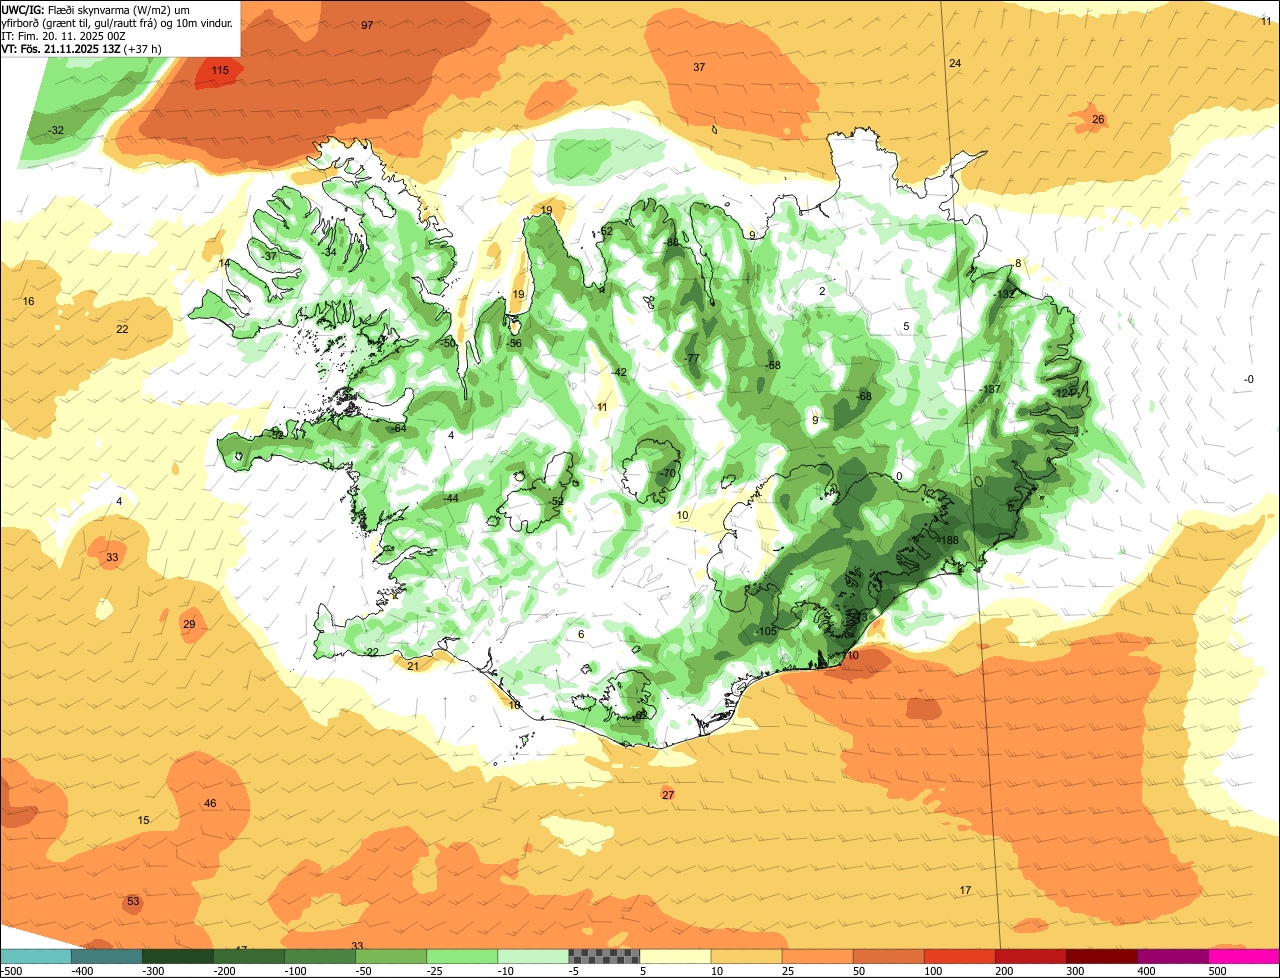Click the map value -64
1280x978 pixels.
[x=399, y=429]
